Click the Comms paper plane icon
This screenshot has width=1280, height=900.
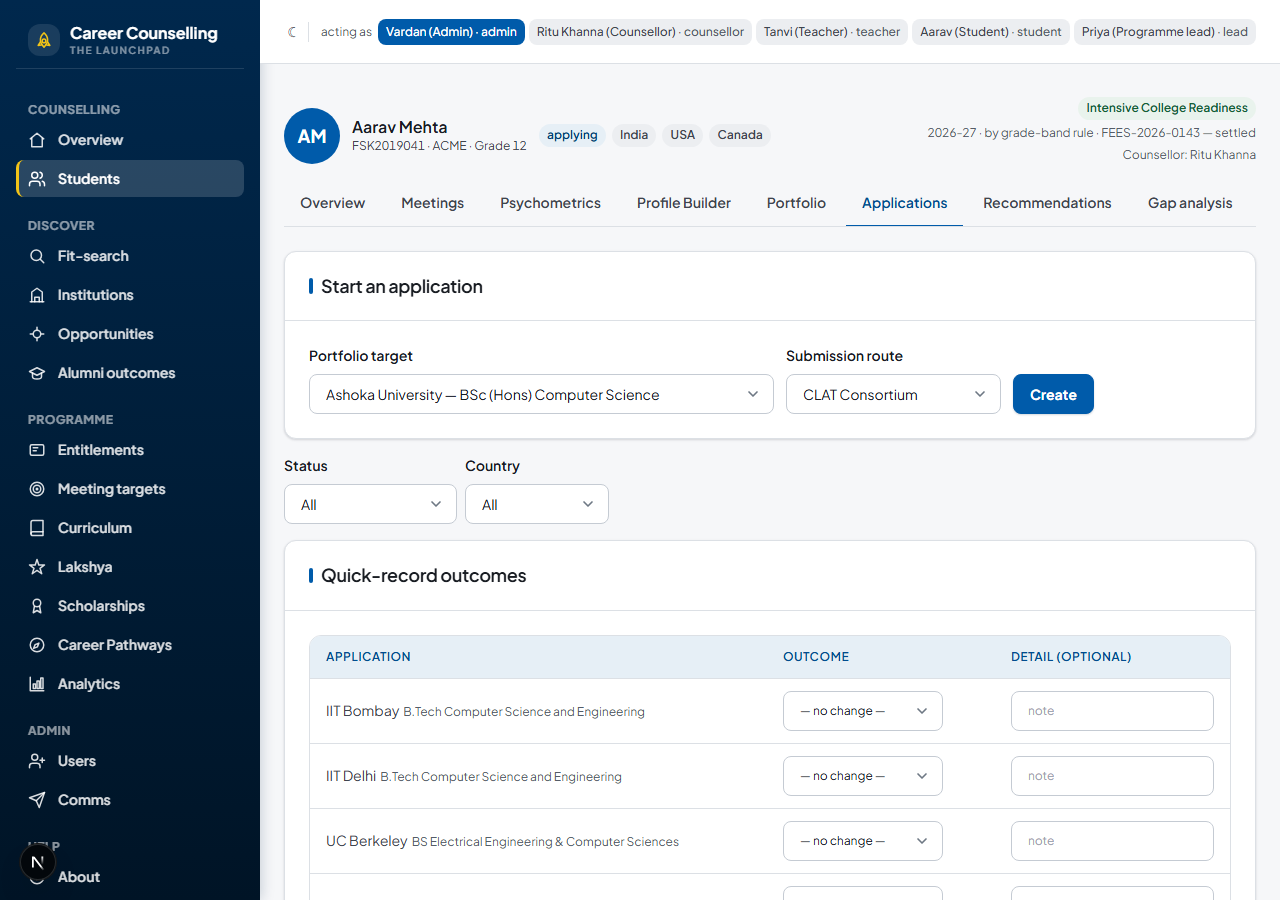pyautogui.click(x=37, y=800)
